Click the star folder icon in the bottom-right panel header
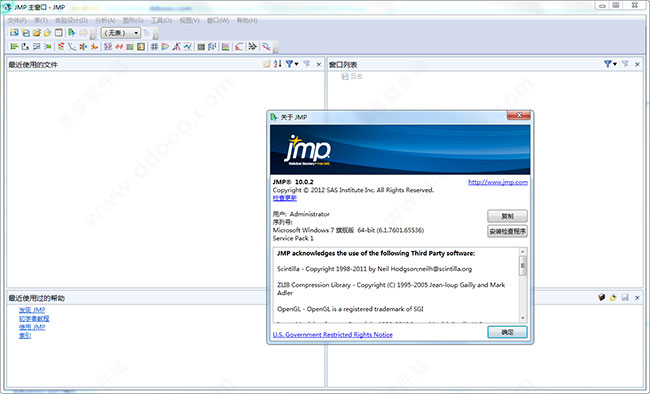Image resolution: width=650 pixels, height=394 pixels. click(613, 297)
